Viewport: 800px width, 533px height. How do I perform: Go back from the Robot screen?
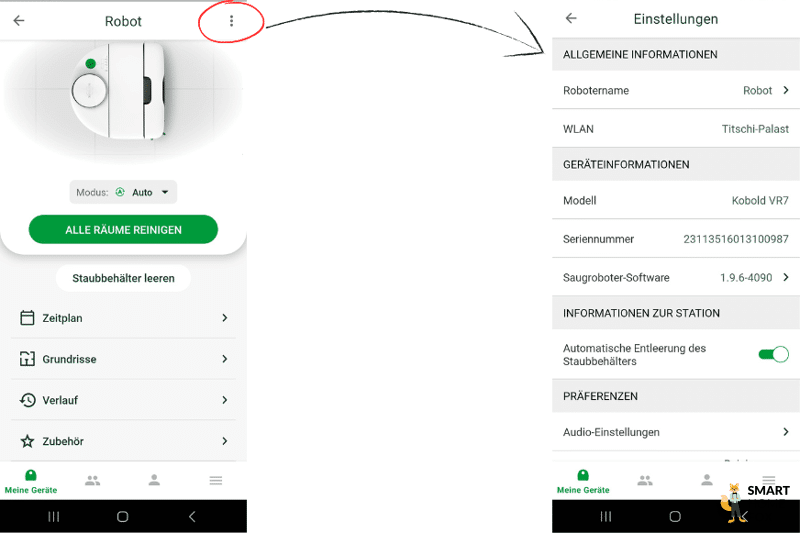click(19, 21)
